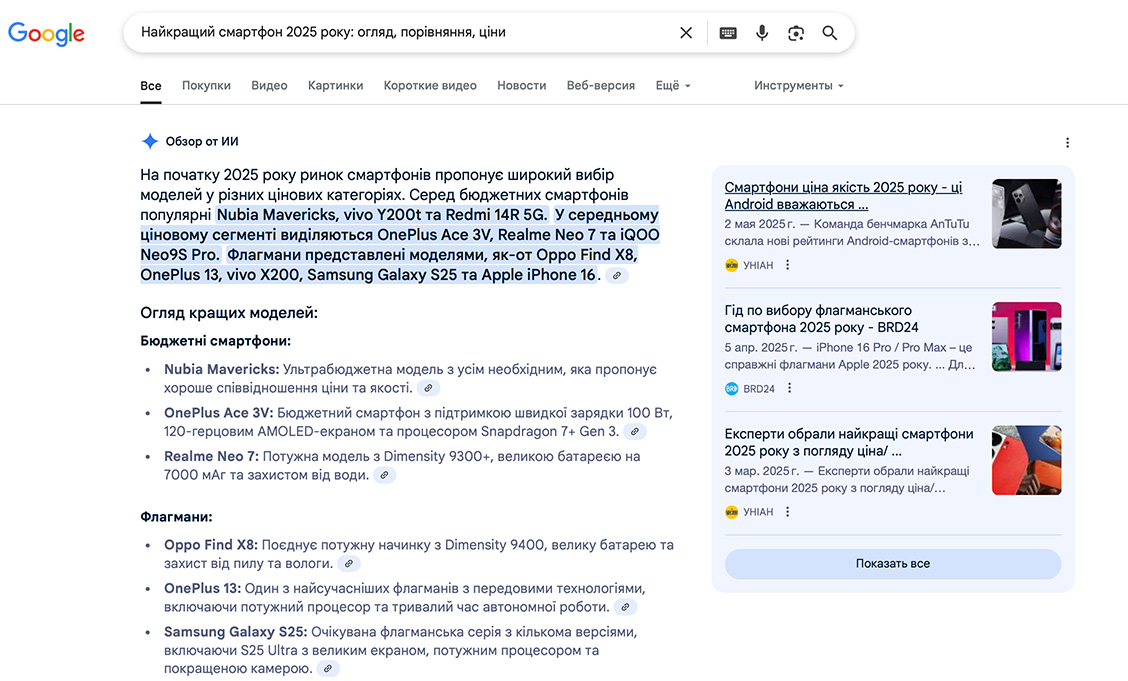
Task: Open source link icon for OnePlus 13
Action: (625, 607)
